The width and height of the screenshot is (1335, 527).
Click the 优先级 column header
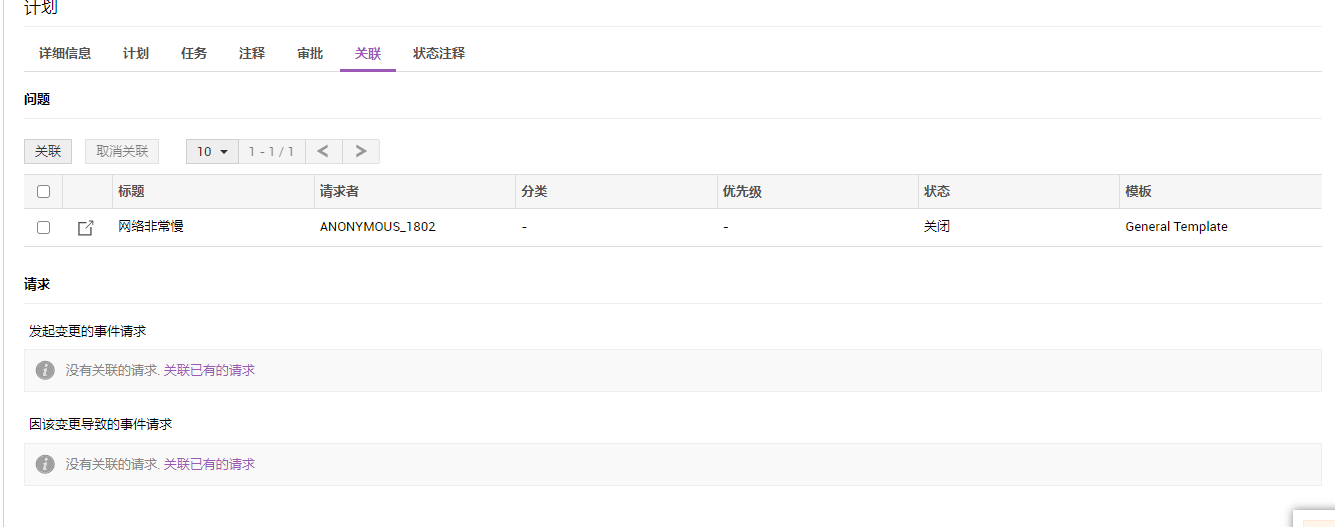point(741,191)
